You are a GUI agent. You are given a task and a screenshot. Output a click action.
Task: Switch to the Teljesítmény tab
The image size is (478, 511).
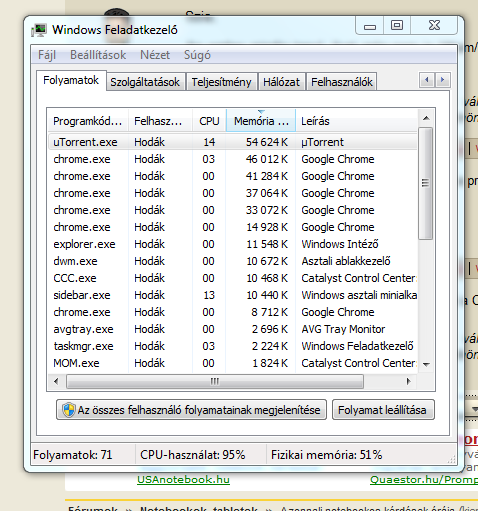(x=221, y=82)
